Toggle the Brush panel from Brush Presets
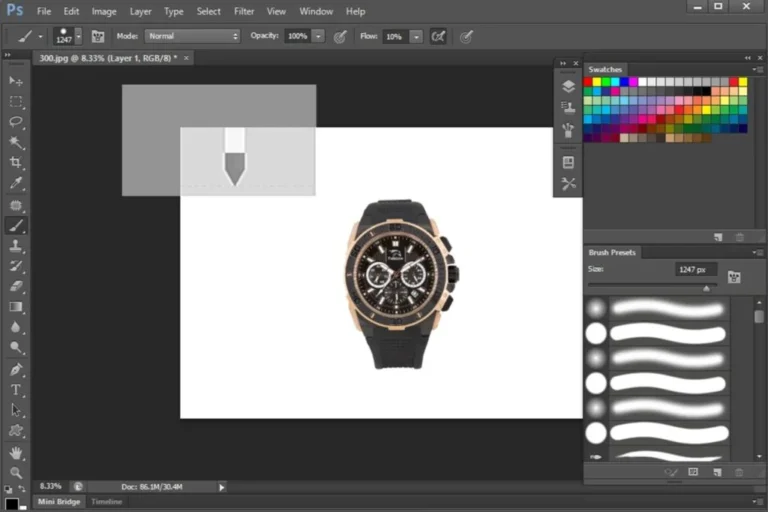Viewport: 768px width, 512px height. [734, 277]
